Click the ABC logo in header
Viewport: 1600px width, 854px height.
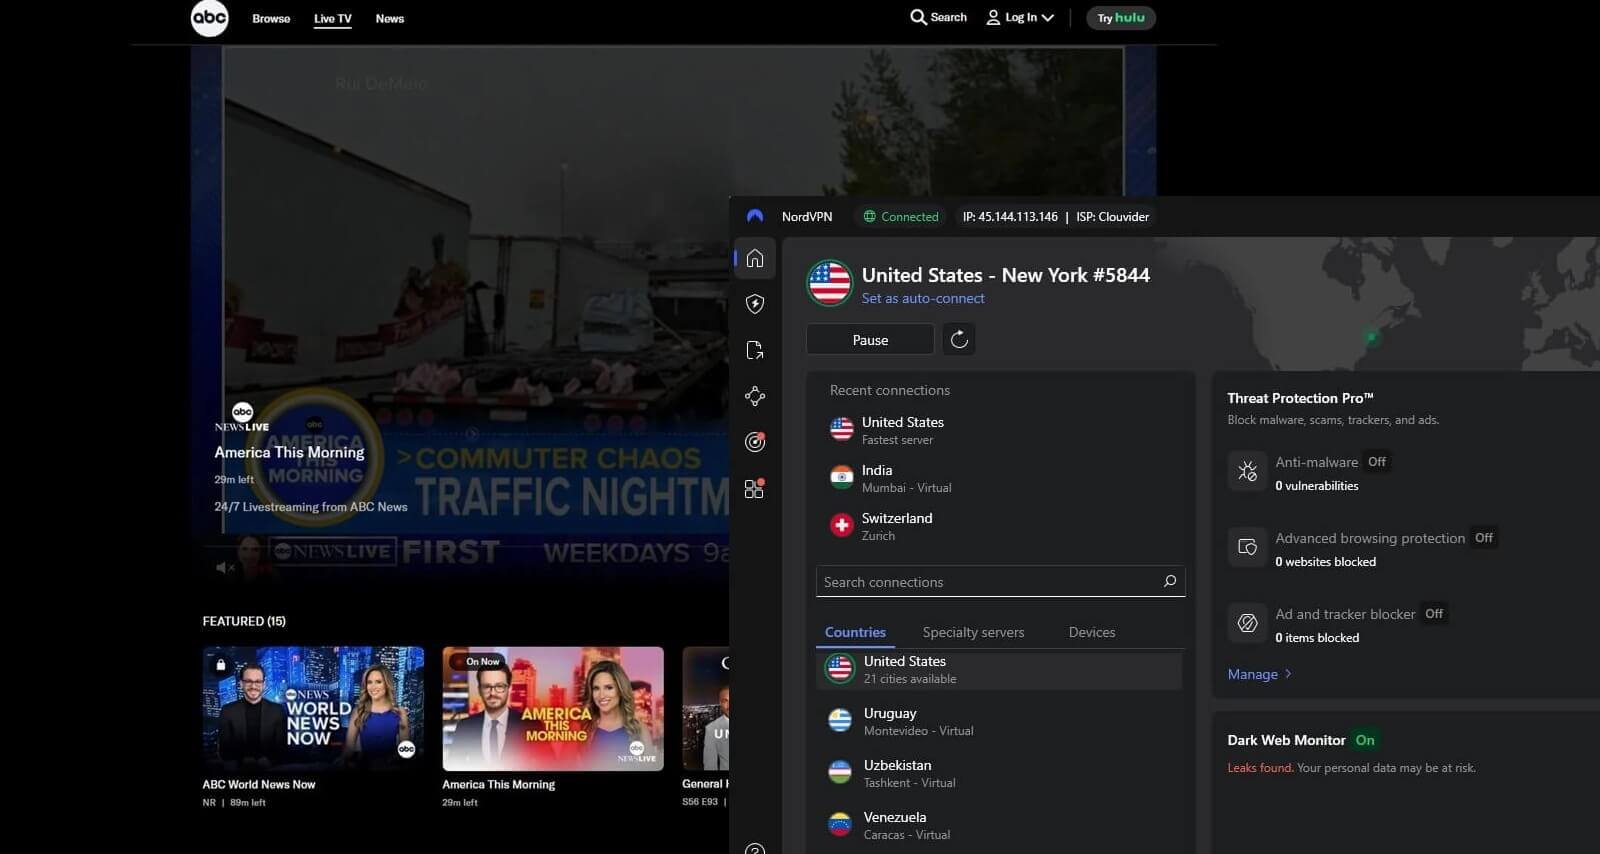click(210, 18)
